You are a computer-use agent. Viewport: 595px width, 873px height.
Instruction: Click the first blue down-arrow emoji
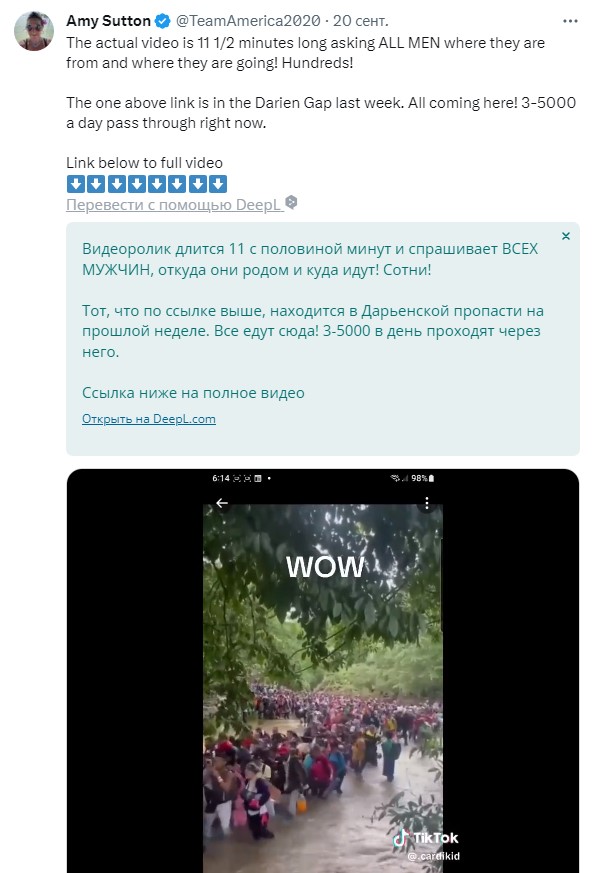click(x=76, y=184)
